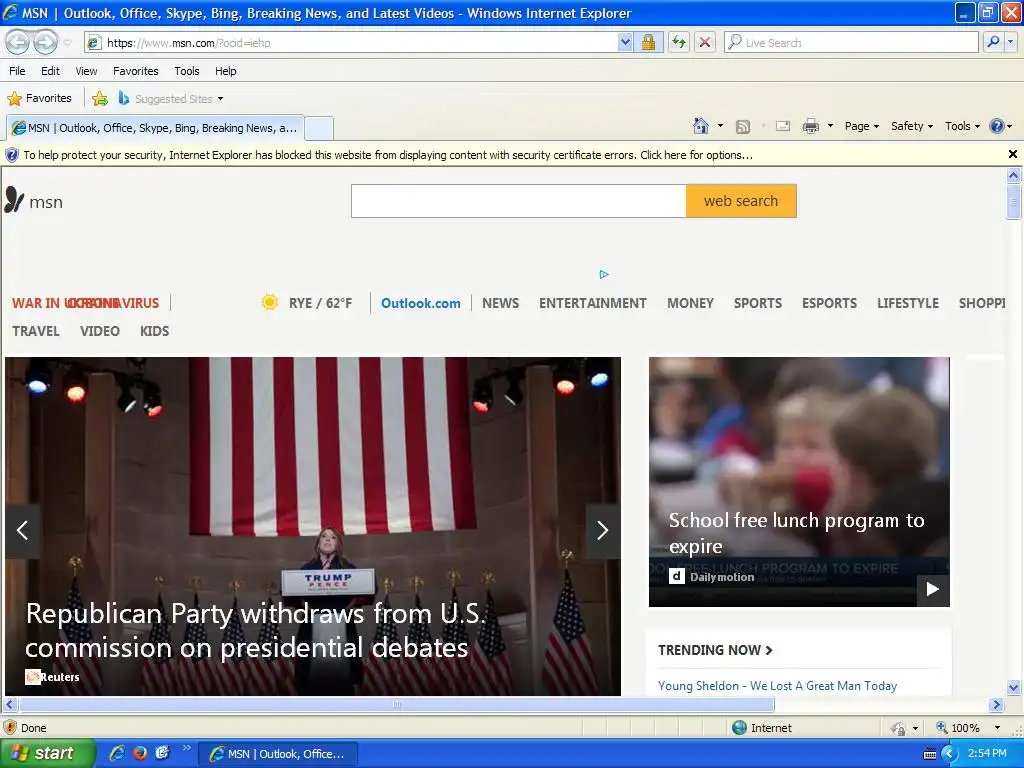Open the Home button dropdown arrow

720,126
